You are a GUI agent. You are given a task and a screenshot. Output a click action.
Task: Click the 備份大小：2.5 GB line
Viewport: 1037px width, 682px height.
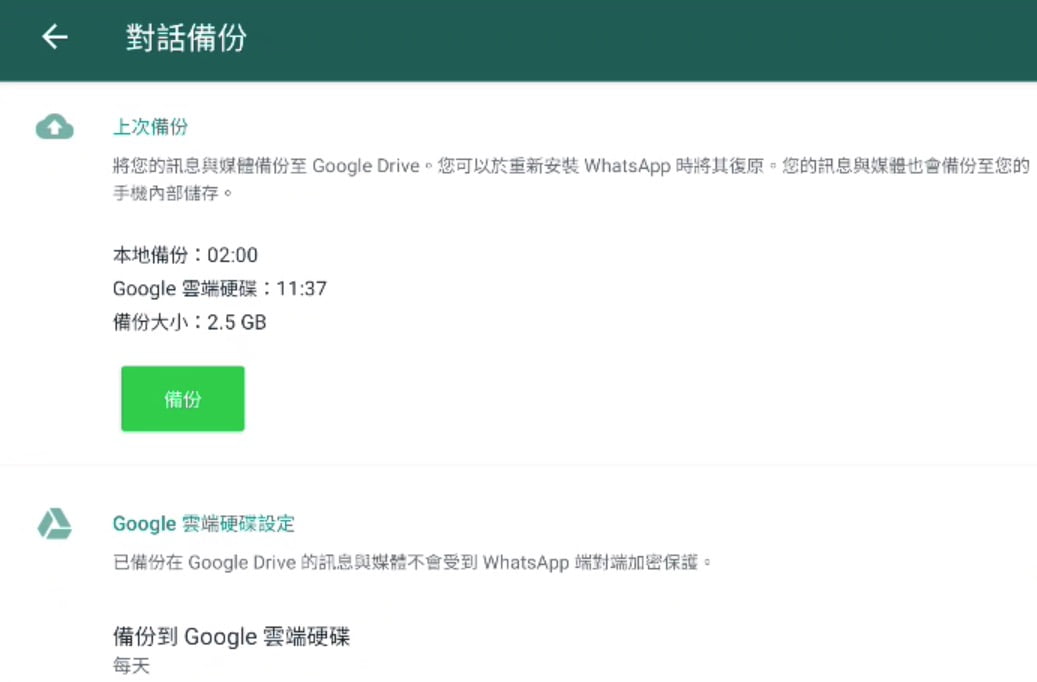190,322
